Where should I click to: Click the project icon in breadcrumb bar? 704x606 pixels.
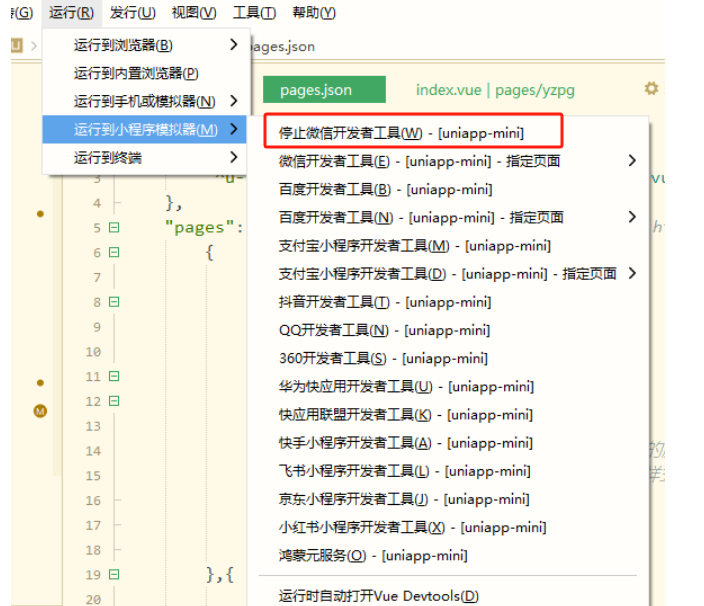click(17, 45)
